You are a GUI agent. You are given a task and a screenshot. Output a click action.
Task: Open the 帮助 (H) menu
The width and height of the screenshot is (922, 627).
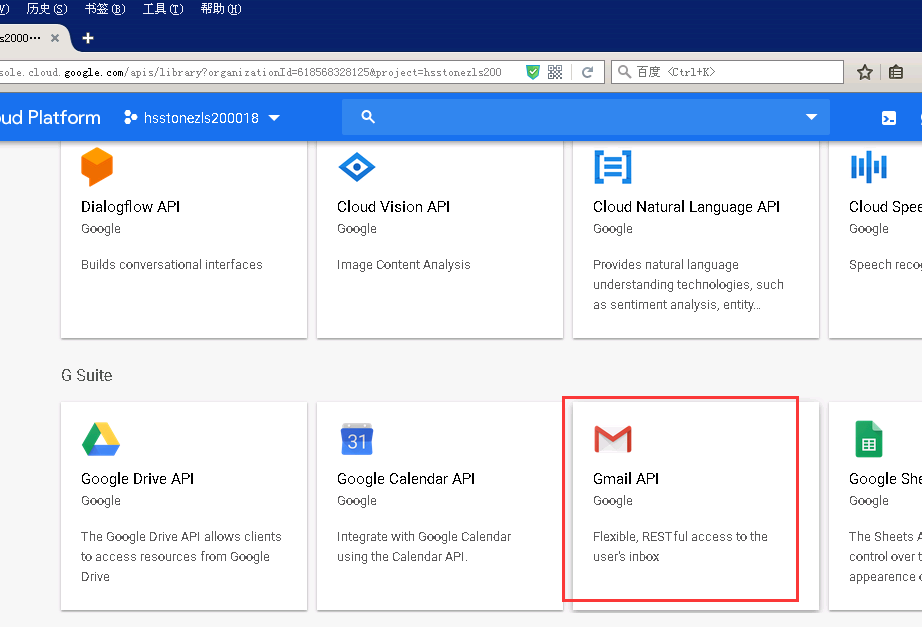(221, 9)
